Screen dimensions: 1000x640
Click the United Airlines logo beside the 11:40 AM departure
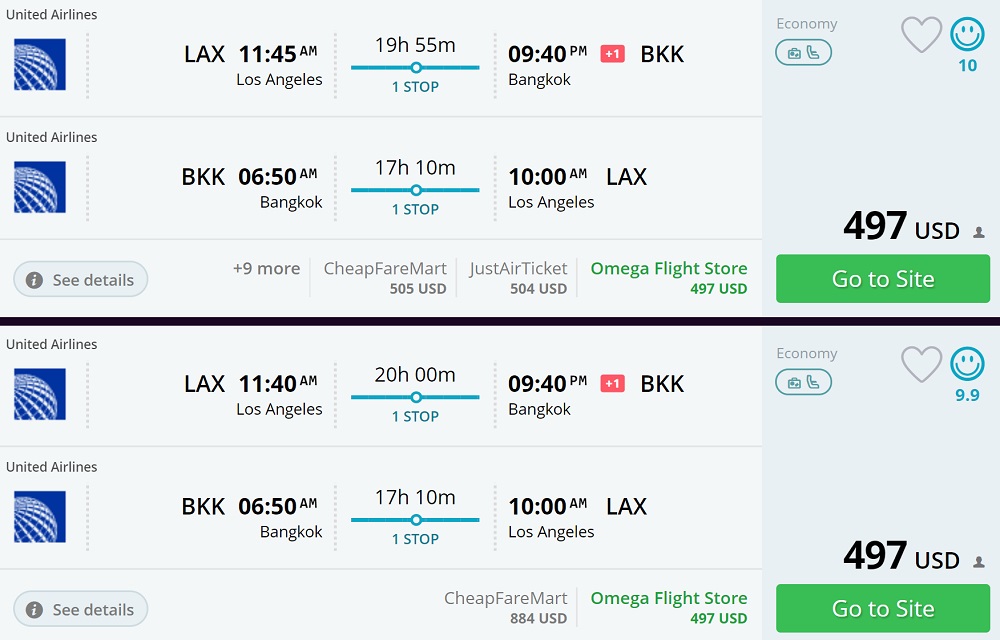pyautogui.click(x=40, y=394)
